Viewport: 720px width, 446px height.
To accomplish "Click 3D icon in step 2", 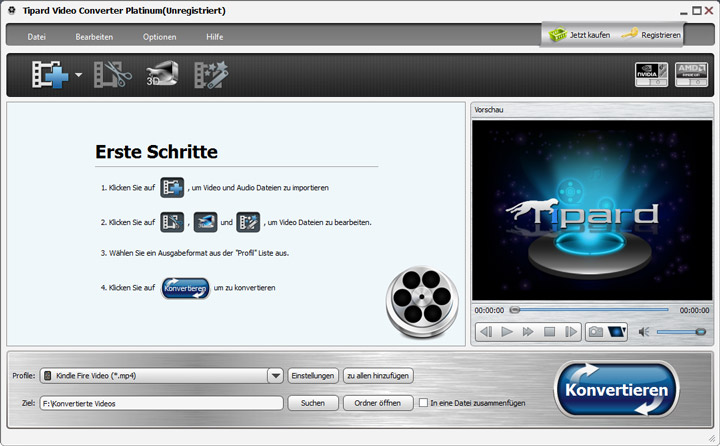I will pos(205,222).
